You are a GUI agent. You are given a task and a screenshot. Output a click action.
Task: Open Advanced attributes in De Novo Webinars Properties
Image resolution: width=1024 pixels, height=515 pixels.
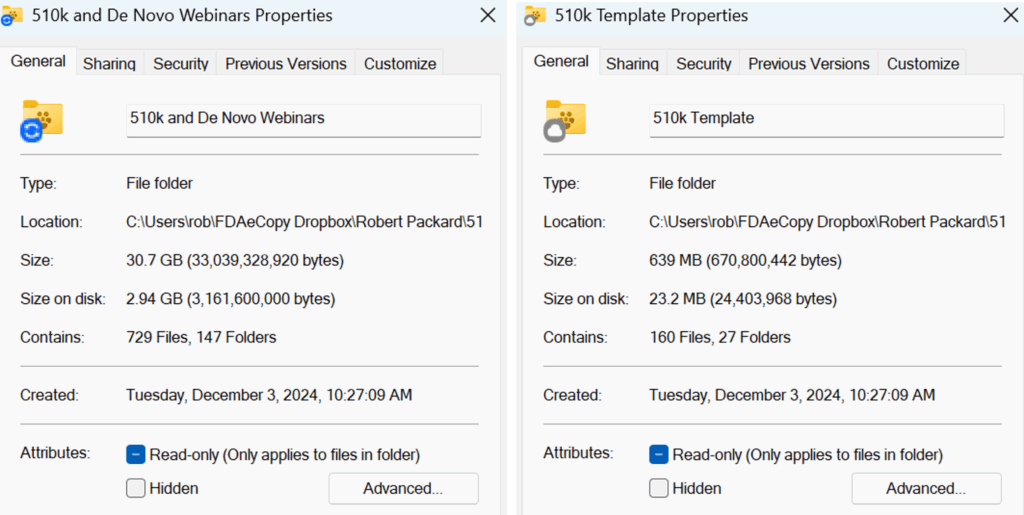pos(403,489)
